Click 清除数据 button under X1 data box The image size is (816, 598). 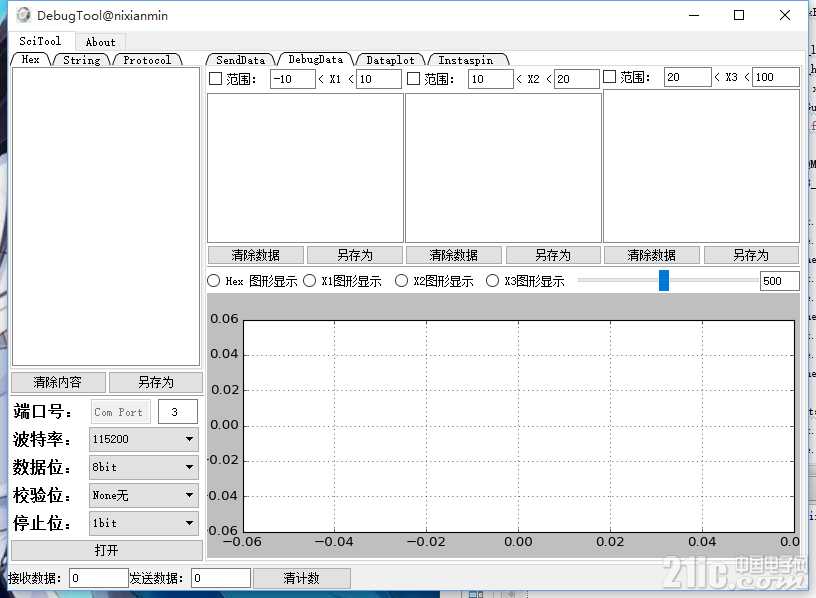coord(256,255)
